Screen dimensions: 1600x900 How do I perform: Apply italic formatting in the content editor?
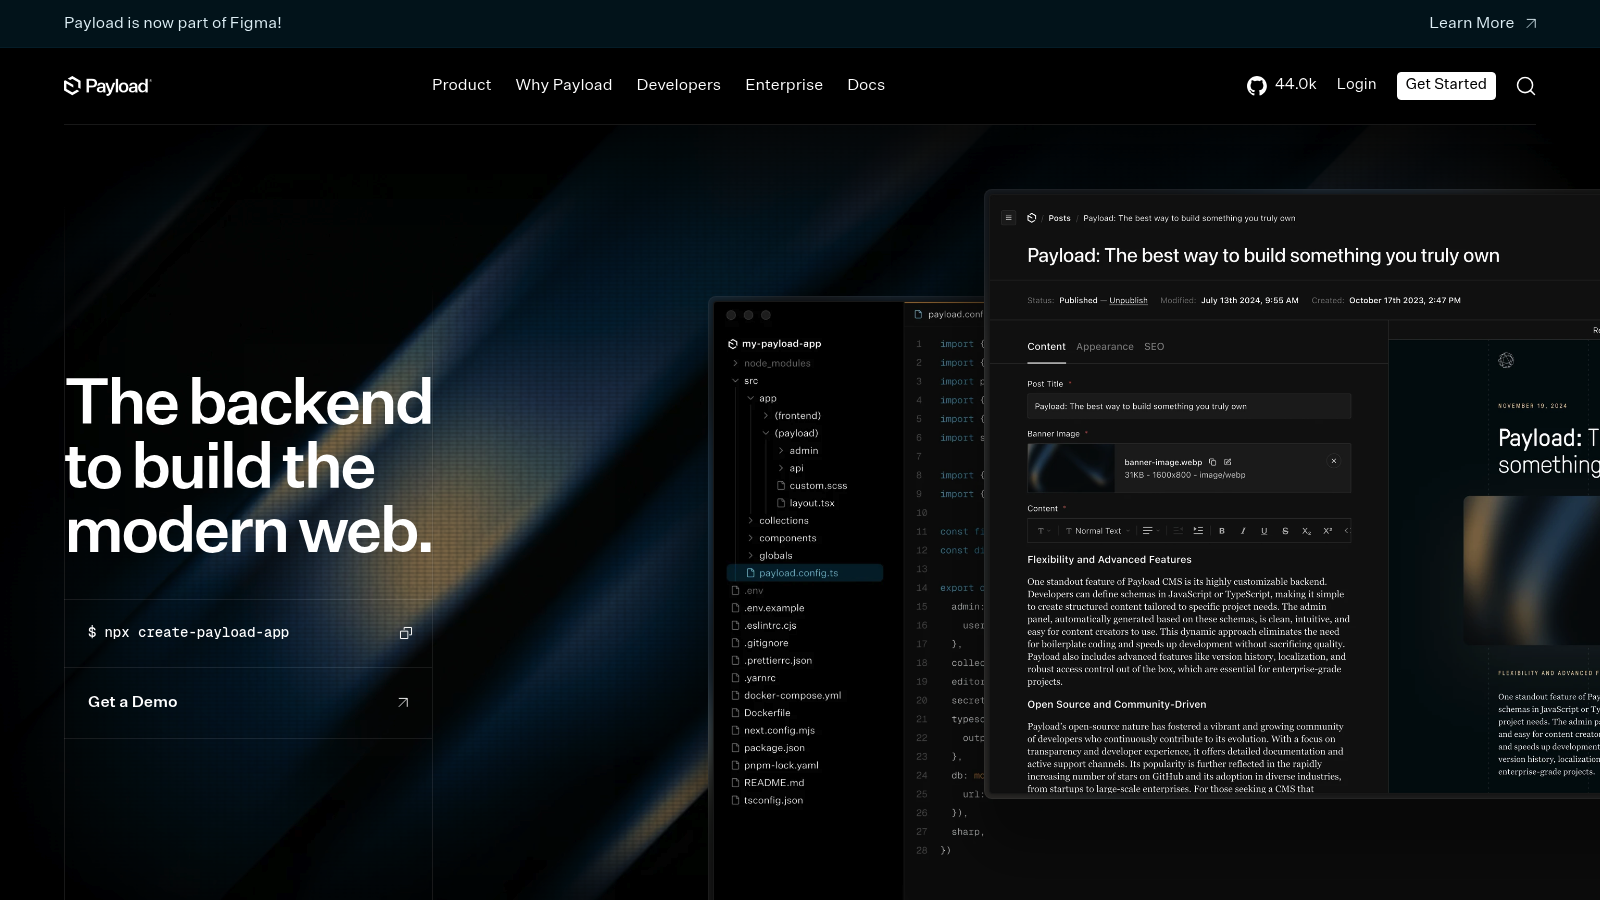[1243, 531]
